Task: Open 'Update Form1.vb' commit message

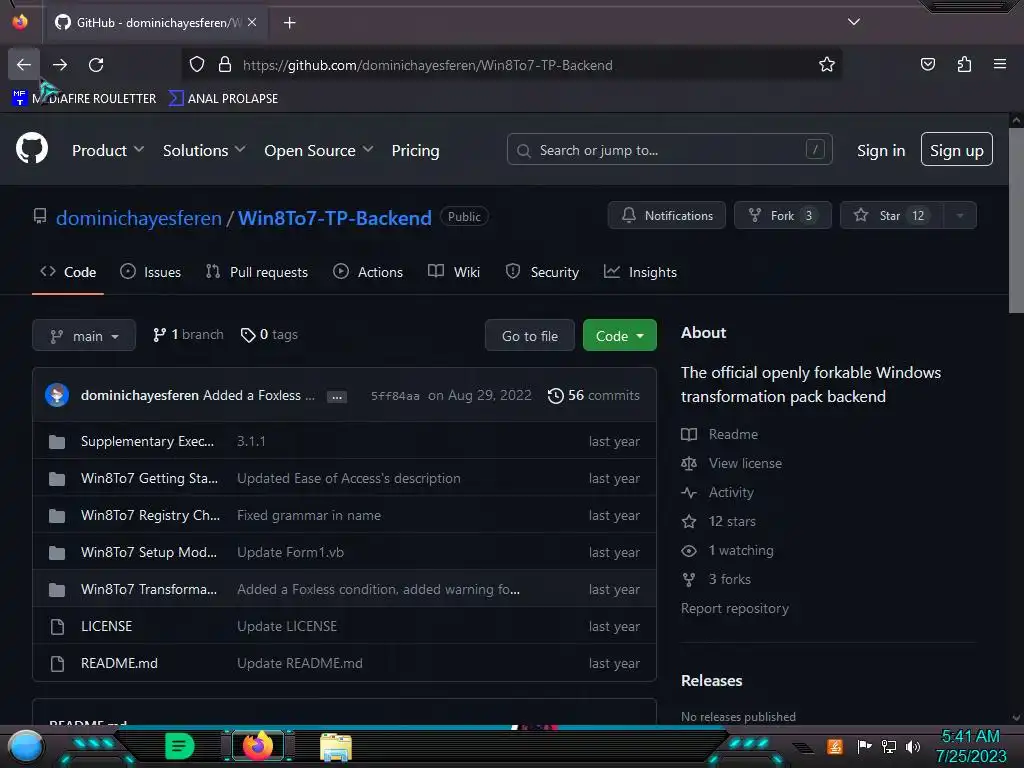Action: pos(290,552)
